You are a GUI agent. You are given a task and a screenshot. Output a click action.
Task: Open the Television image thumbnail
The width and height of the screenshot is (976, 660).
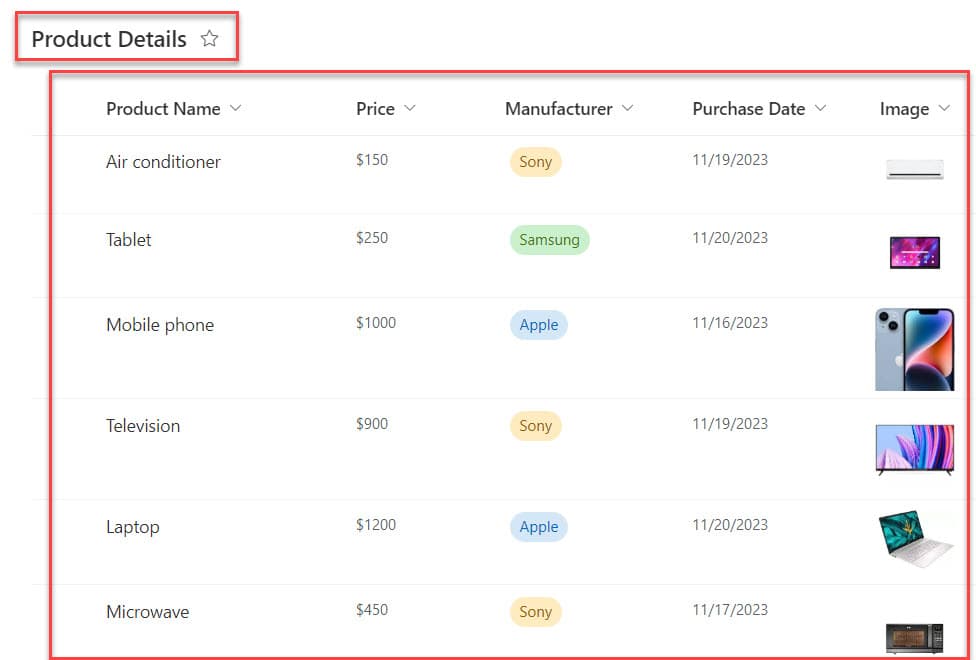pyautogui.click(x=914, y=450)
